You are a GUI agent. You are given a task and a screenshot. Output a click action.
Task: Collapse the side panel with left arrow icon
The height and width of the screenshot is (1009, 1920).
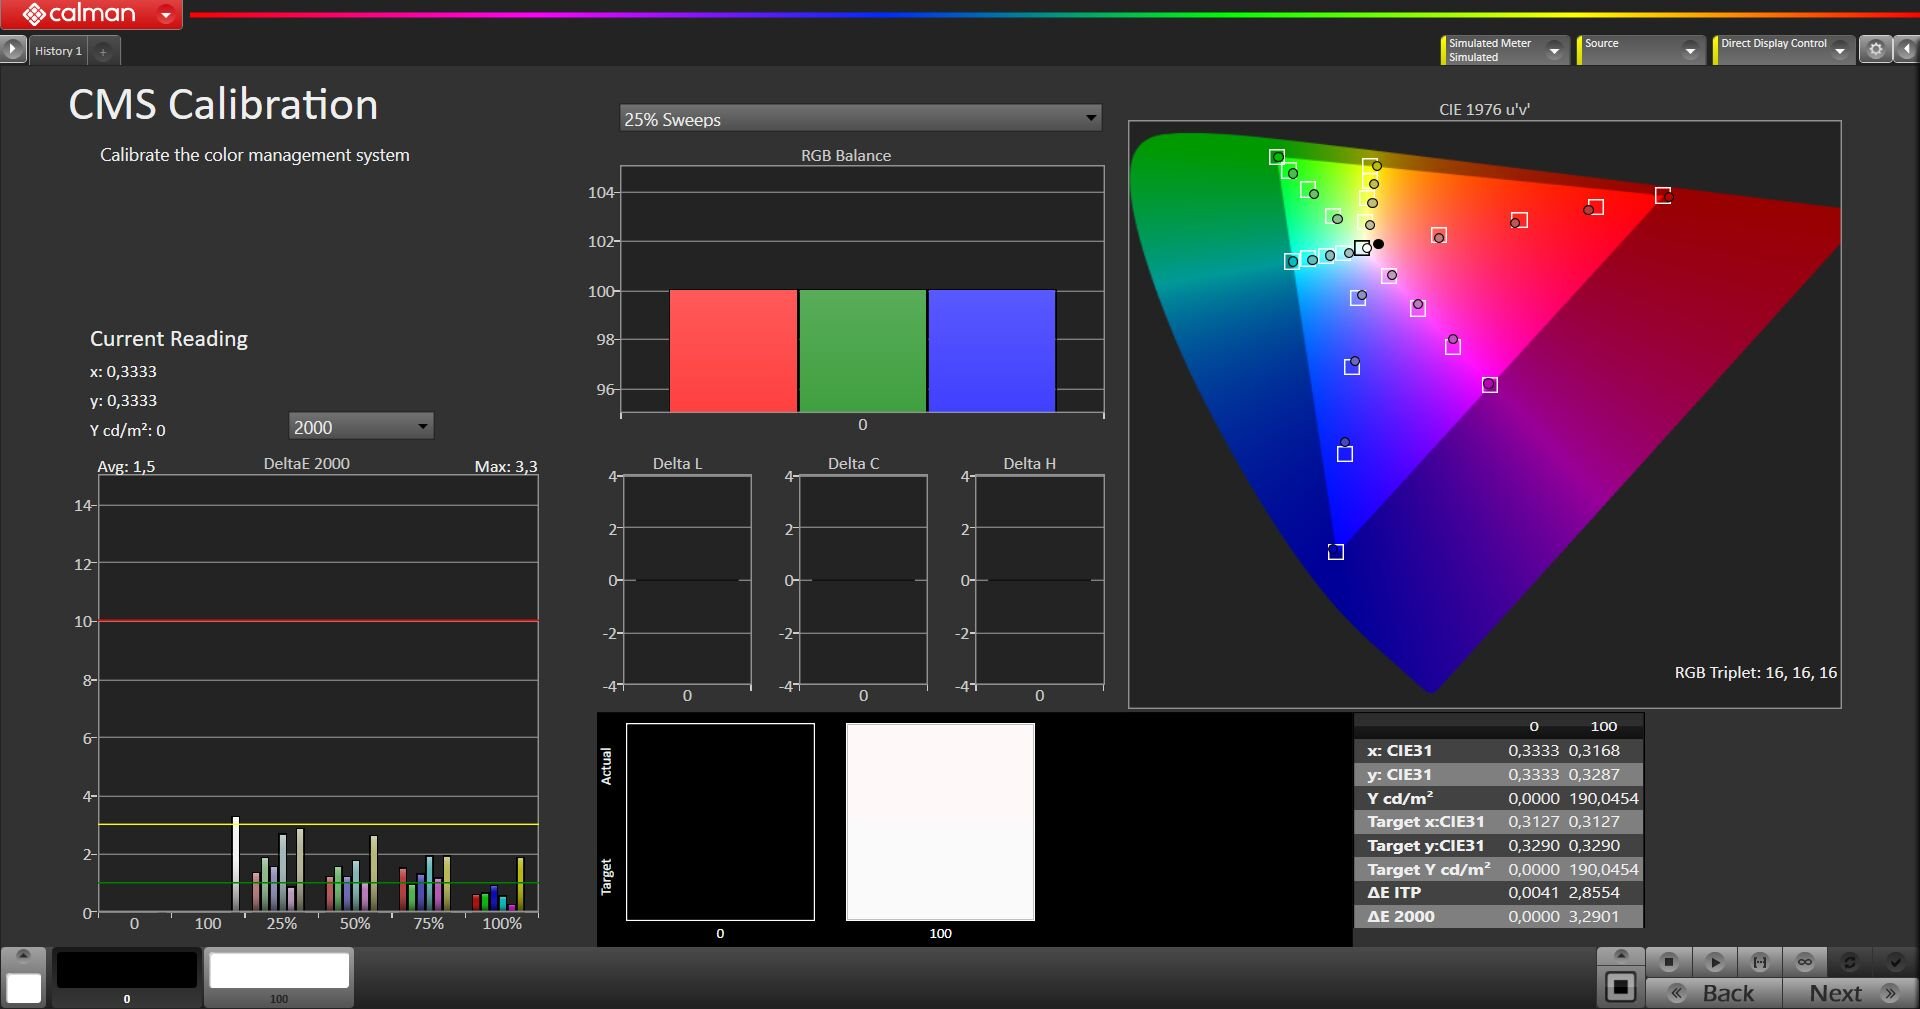(1908, 49)
